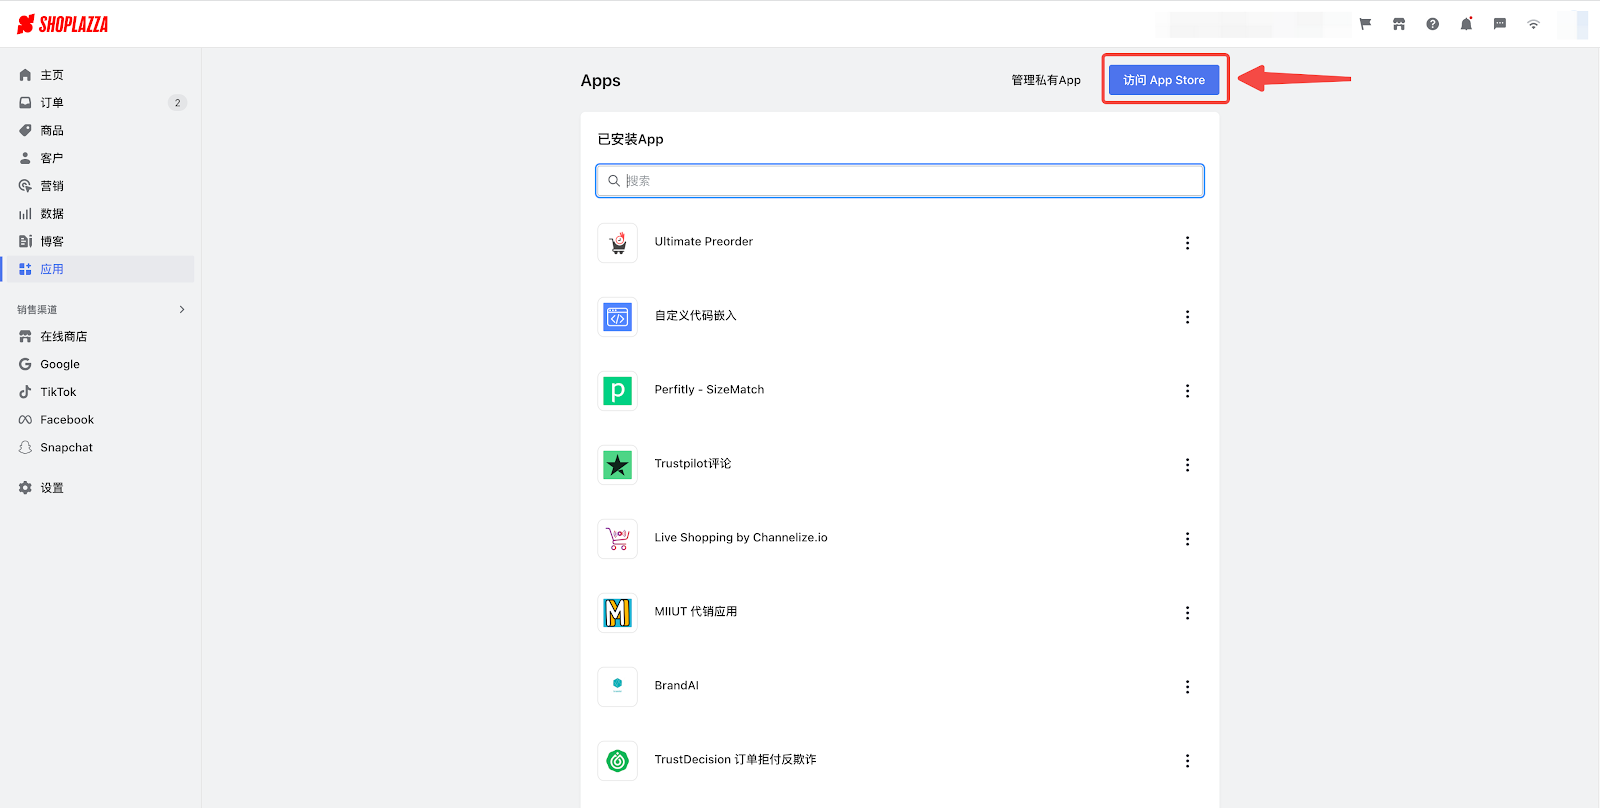
Task: Open more options for Live Shopping
Action: (1187, 539)
